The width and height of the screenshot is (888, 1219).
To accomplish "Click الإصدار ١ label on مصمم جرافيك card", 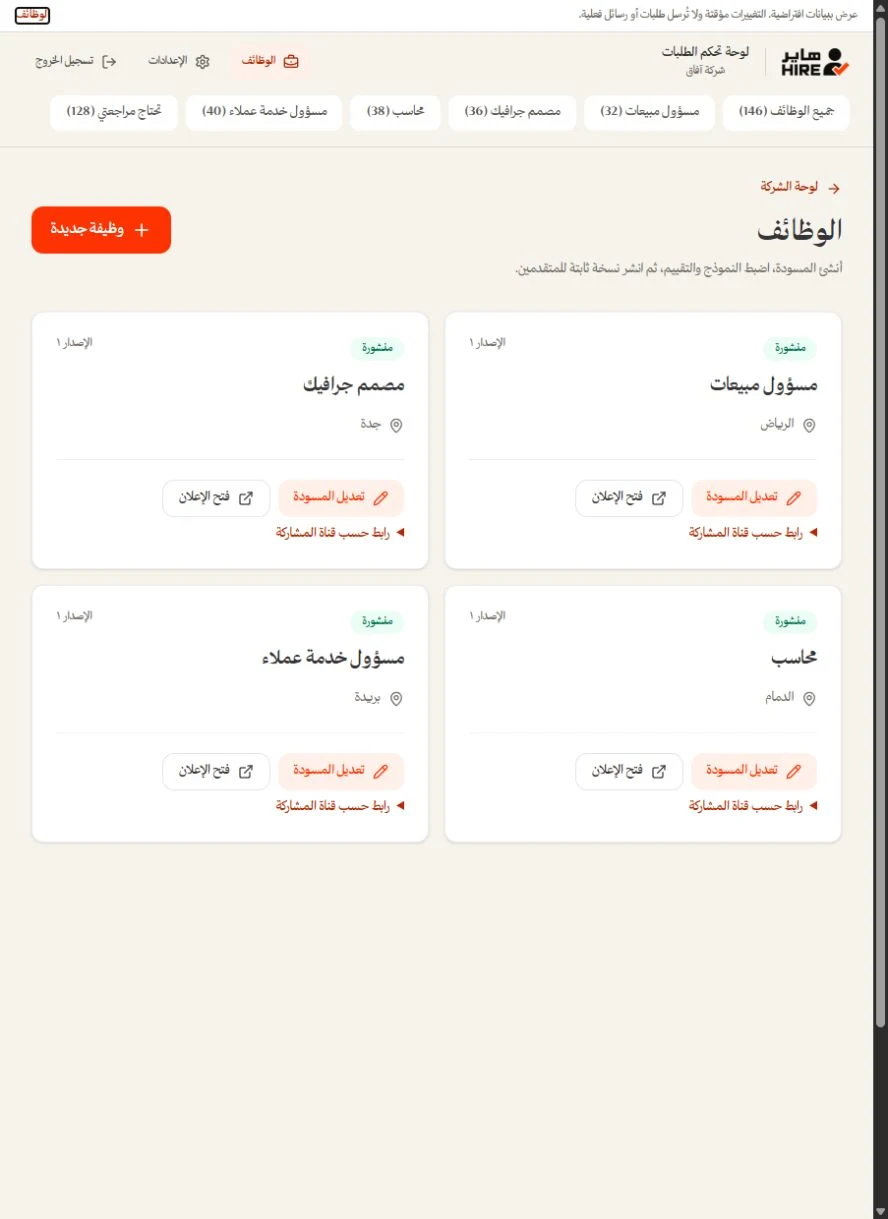I will click(x=74, y=343).
